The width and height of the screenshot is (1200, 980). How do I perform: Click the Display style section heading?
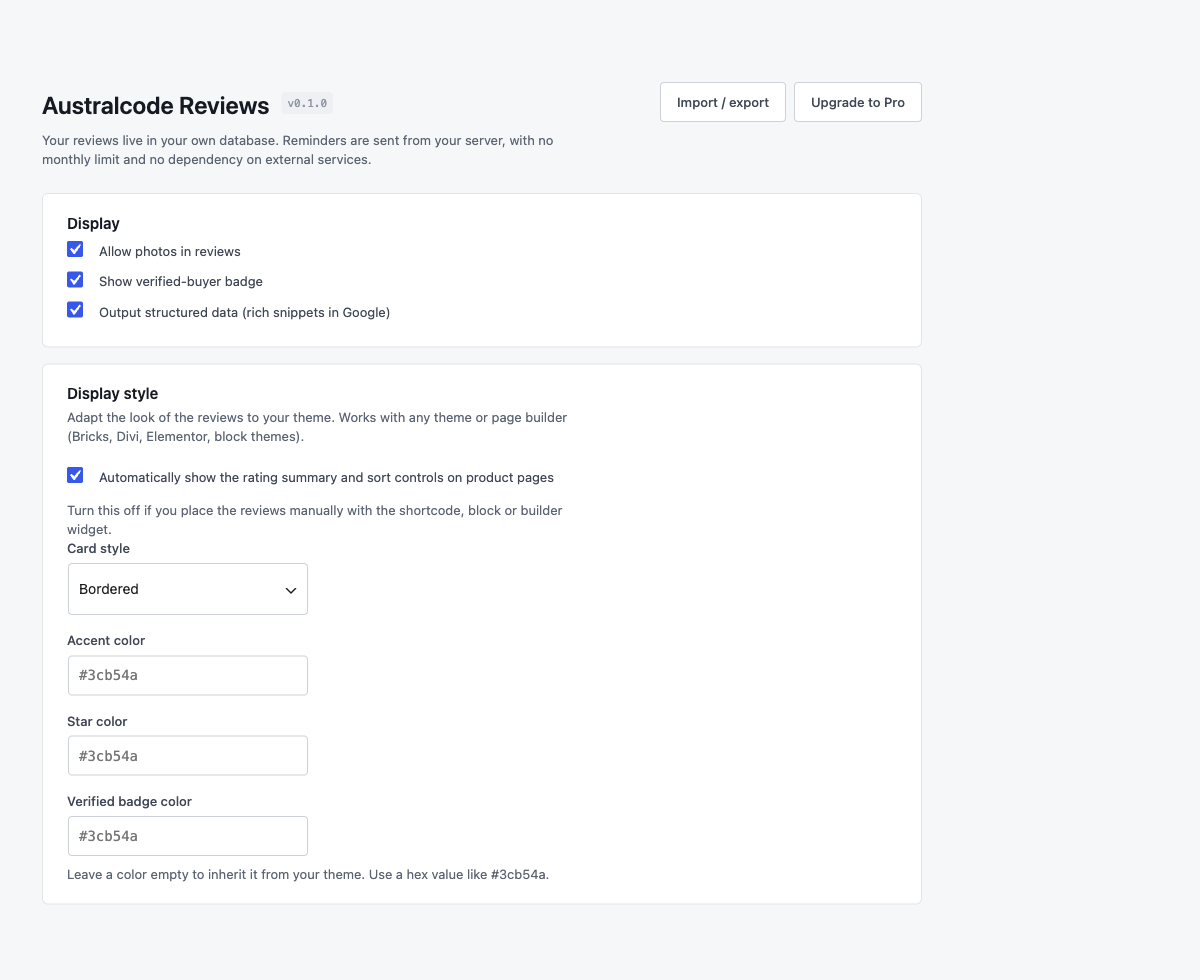113,394
